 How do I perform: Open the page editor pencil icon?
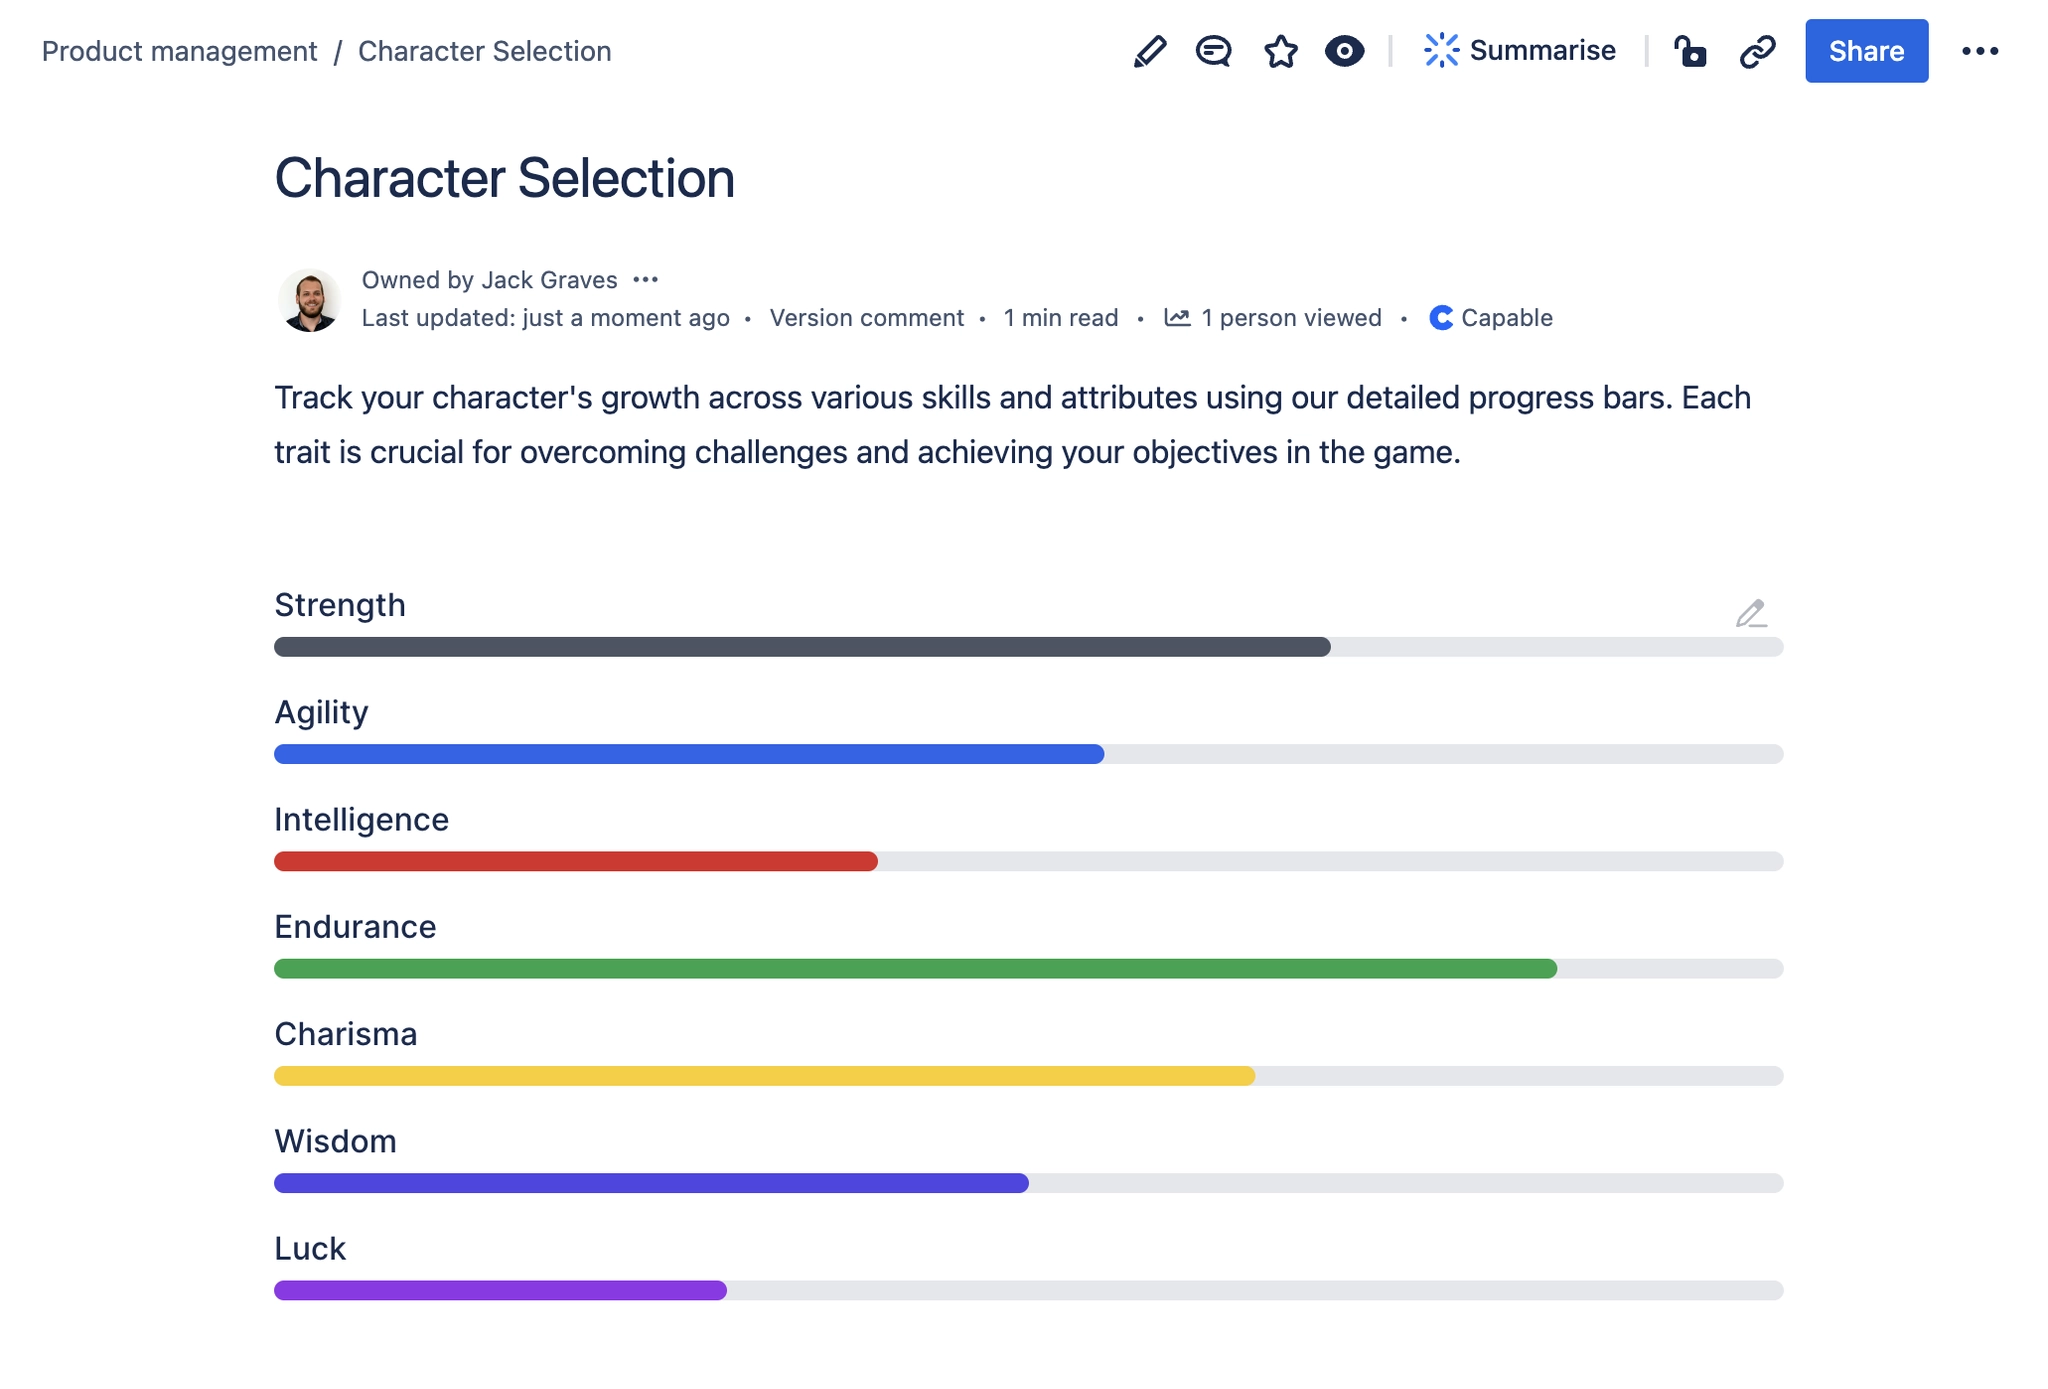tap(1150, 51)
